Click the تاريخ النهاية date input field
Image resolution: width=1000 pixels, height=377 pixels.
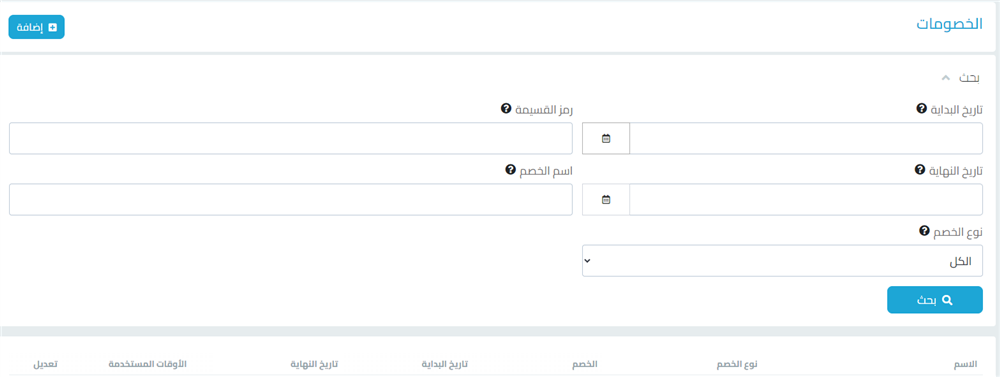[x=806, y=200]
